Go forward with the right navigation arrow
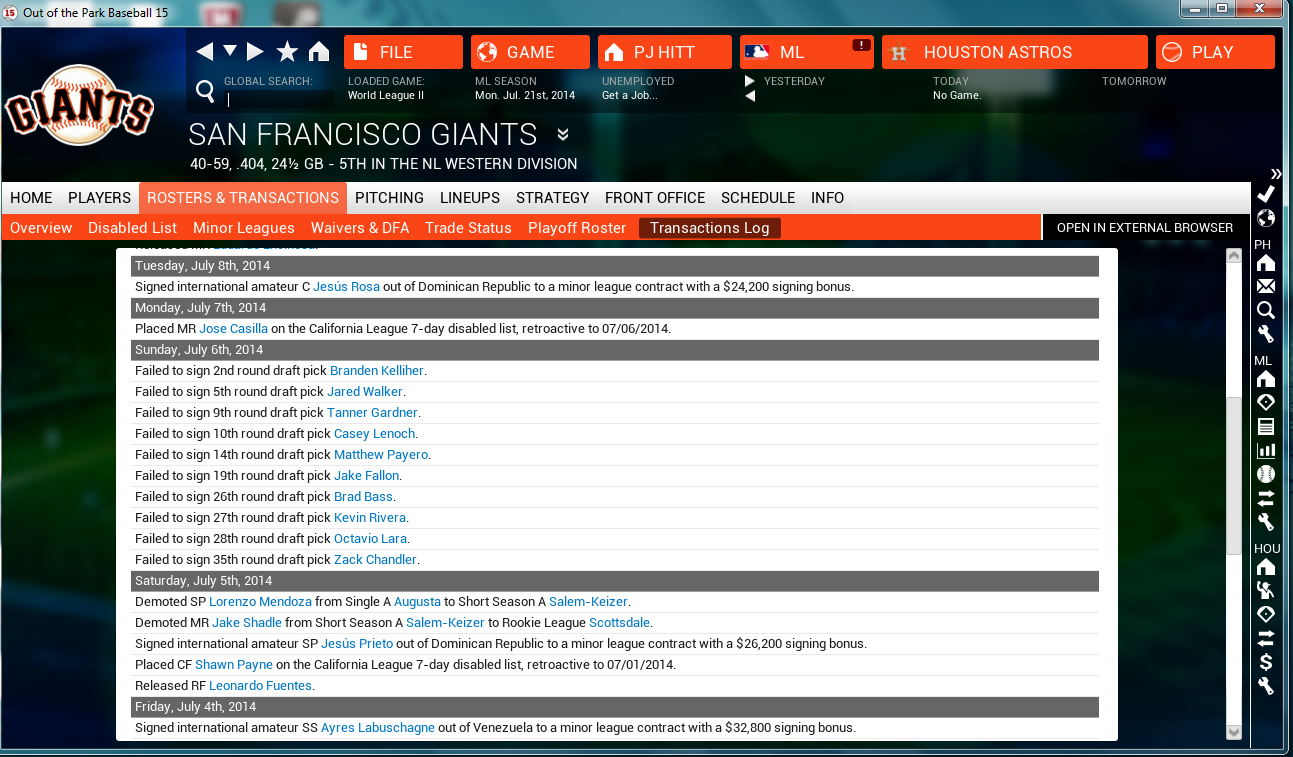Screen dimensions: 1293x757 pos(255,52)
